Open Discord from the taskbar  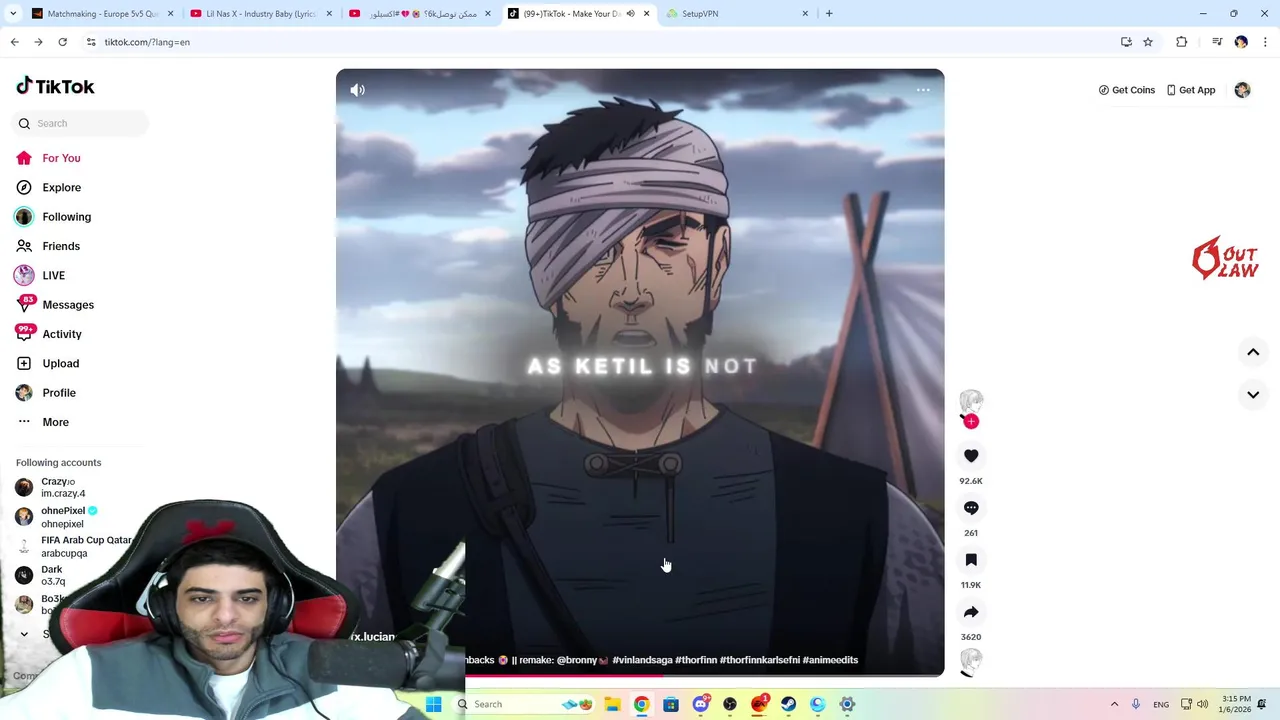click(x=700, y=704)
